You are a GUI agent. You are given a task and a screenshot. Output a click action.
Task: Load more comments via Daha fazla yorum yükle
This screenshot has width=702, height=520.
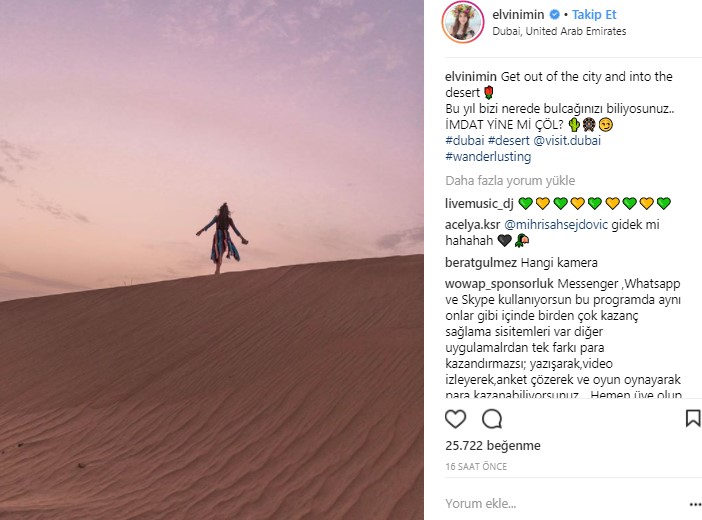click(510, 180)
